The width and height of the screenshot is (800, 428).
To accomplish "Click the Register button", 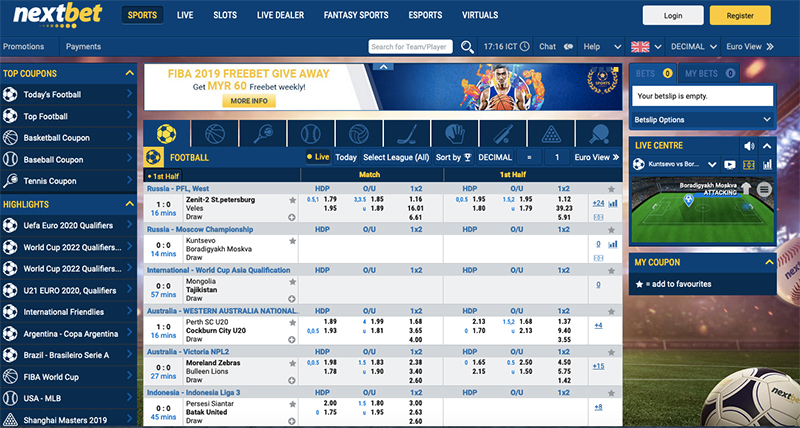I will point(740,15).
